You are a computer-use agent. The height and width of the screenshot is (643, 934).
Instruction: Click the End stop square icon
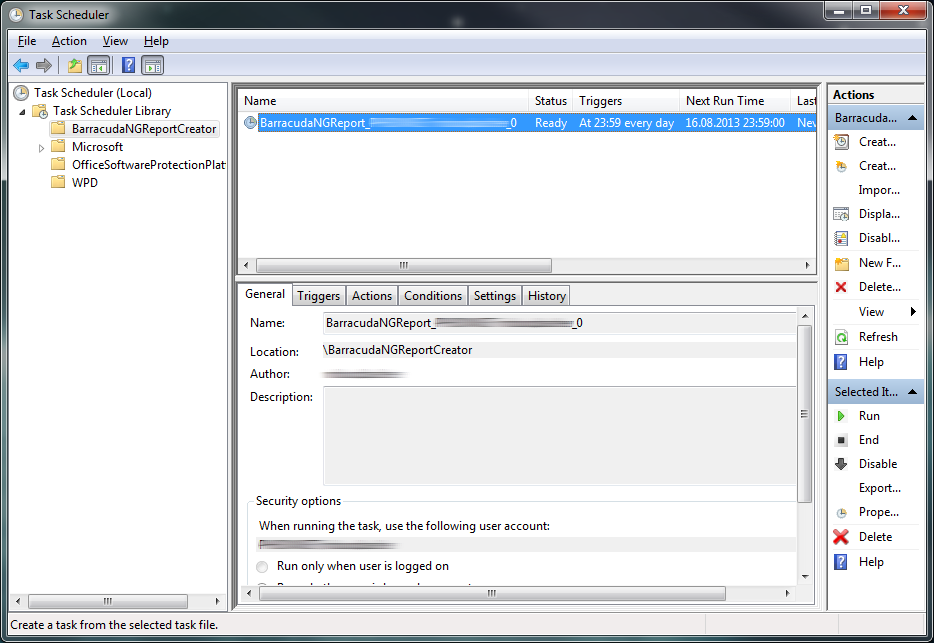point(841,440)
